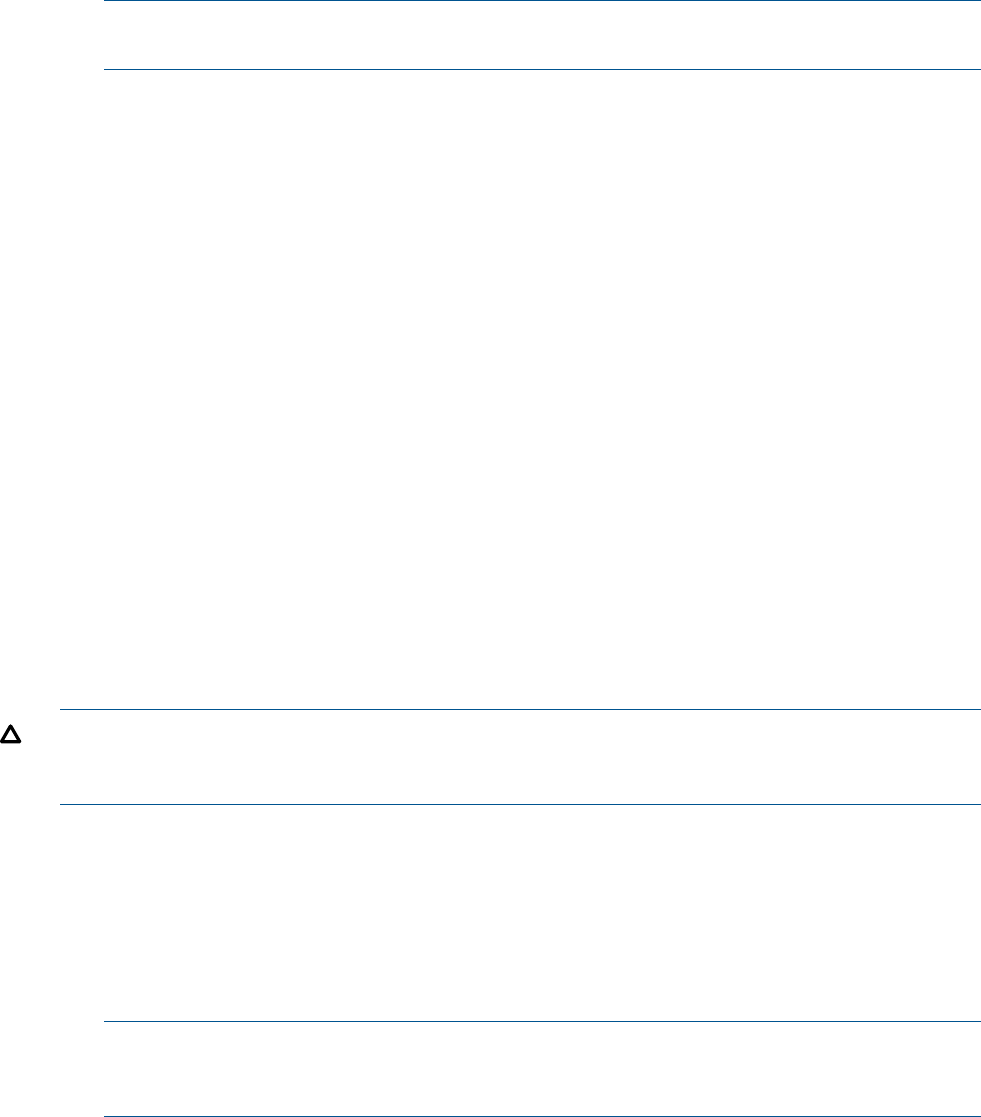
Task: Click the blue rule above the caution triangle
Action: (x=520, y=710)
